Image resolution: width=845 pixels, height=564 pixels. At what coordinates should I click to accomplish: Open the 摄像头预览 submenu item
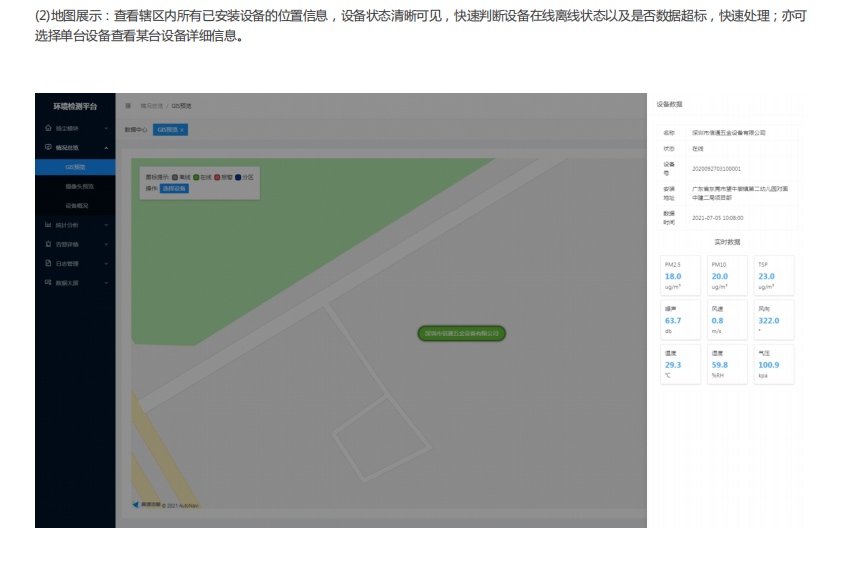click(x=79, y=186)
